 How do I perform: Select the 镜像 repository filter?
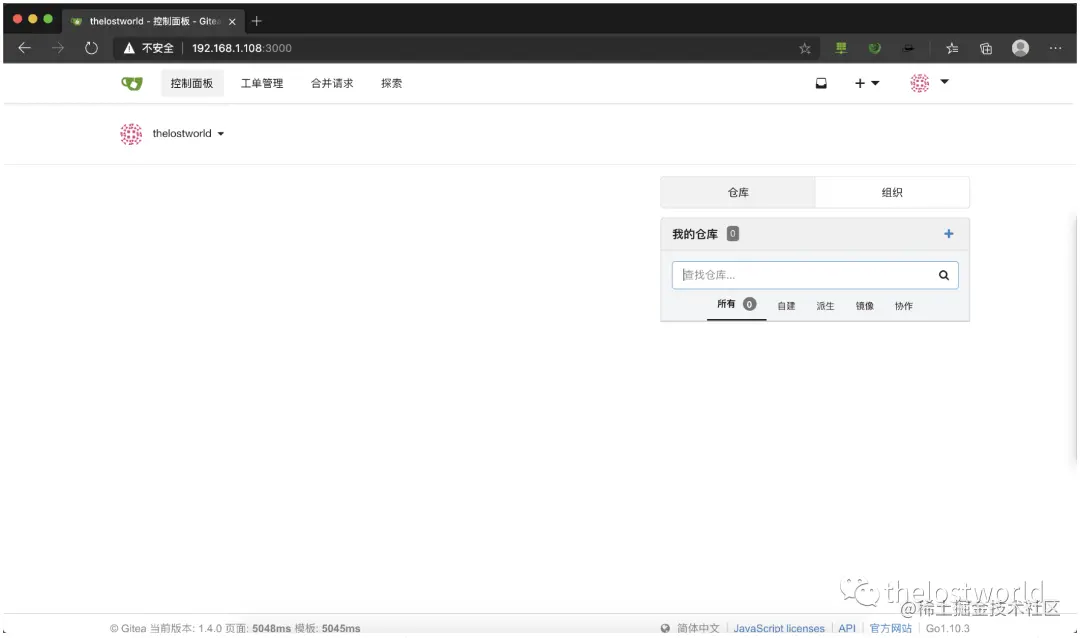pyautogui.click(x=864, y=306)
